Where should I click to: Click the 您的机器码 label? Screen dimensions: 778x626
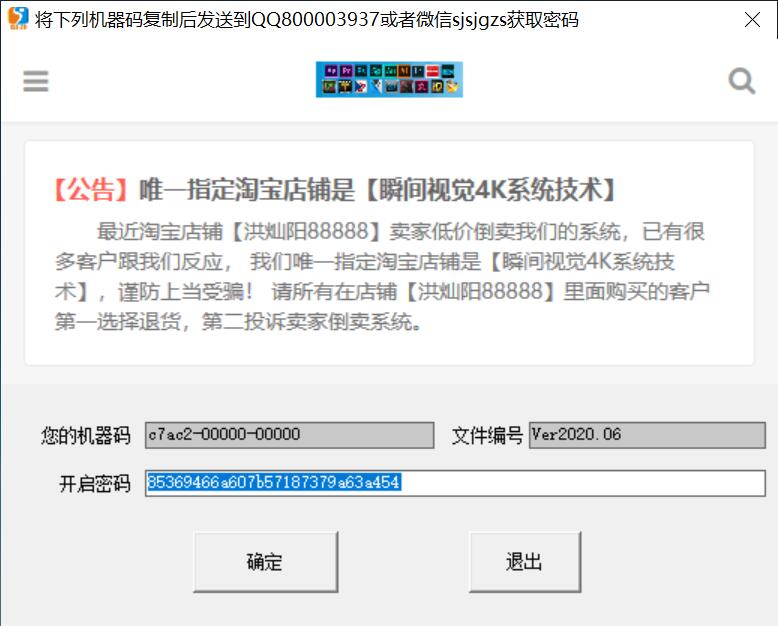click(86, 436)
